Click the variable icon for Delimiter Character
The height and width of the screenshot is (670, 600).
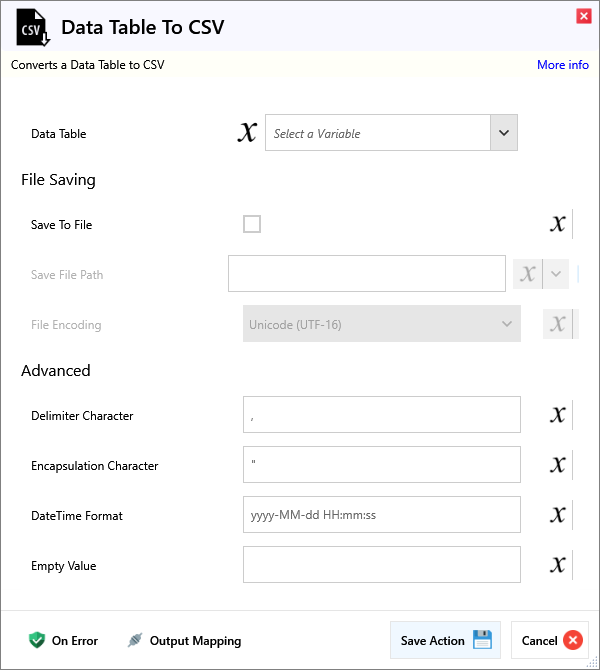[558, 415]
